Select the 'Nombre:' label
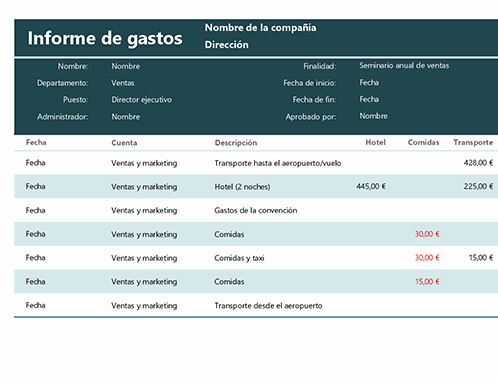The height and width of the screenshot is (382, 498). [x=73, y=66]
